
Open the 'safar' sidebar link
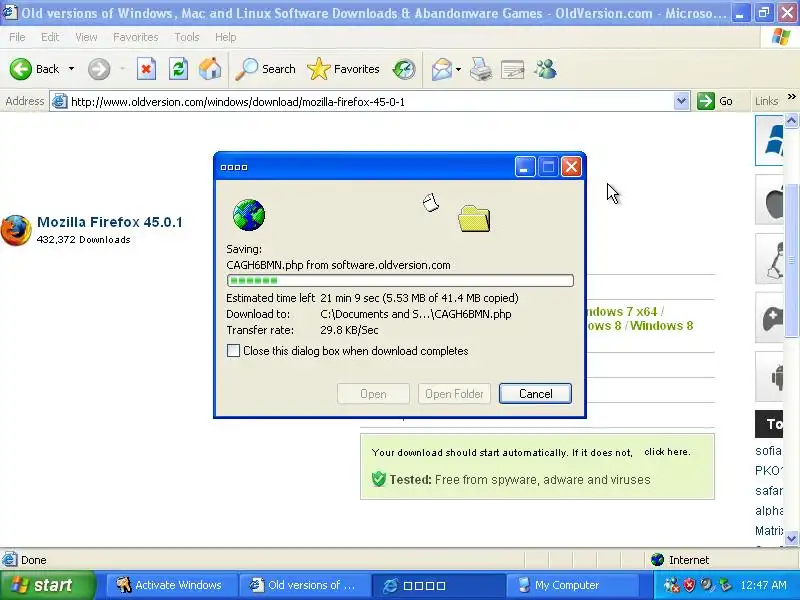pos(769,490)
